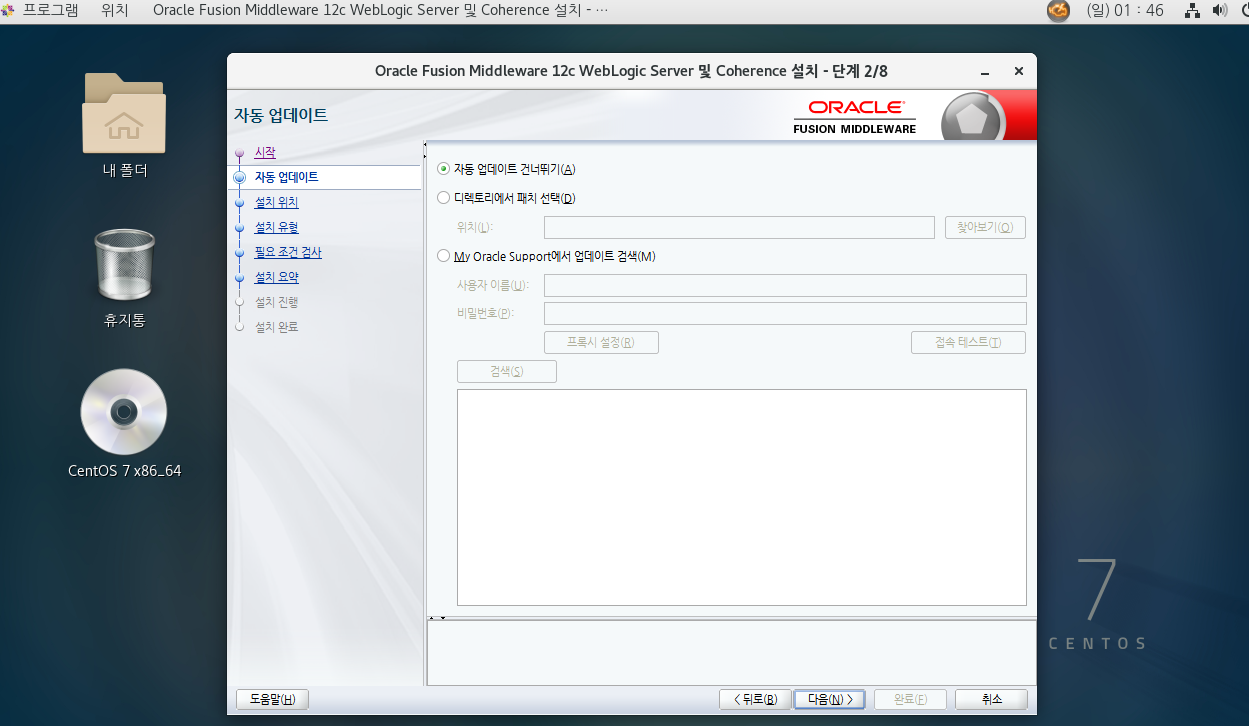This screenshot has width=1249, height=726.
Task: Select the 디렉토리에서 패치 선택 radio button
Action: pyautogui.click(x=444, y=198)
